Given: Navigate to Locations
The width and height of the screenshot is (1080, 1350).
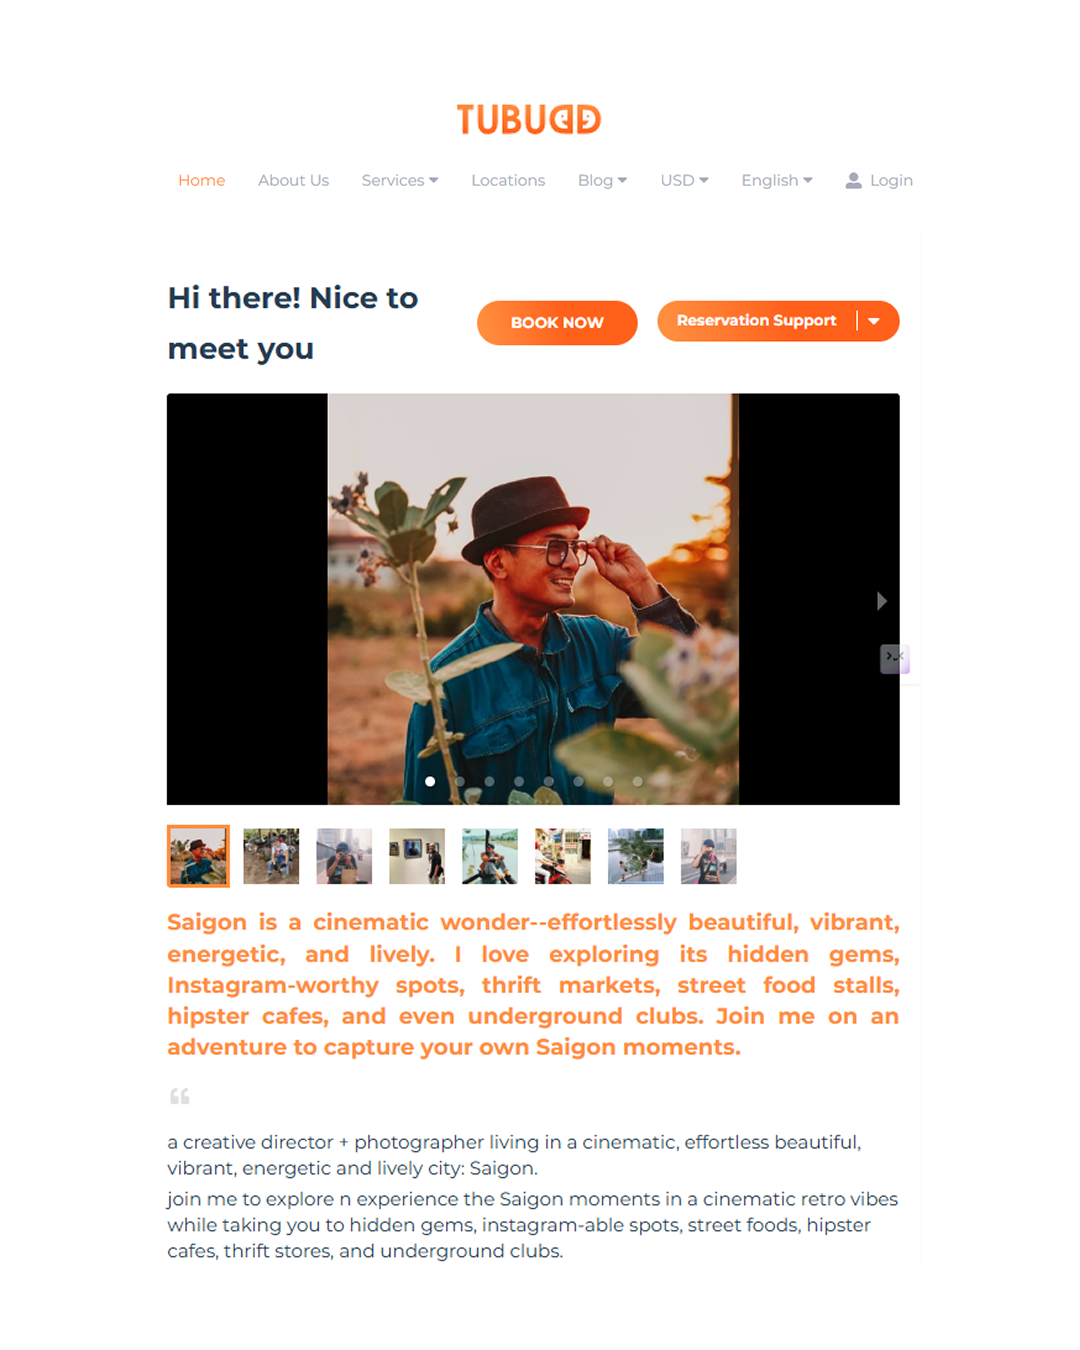Looking at the screenshot, I should [508, 180].
